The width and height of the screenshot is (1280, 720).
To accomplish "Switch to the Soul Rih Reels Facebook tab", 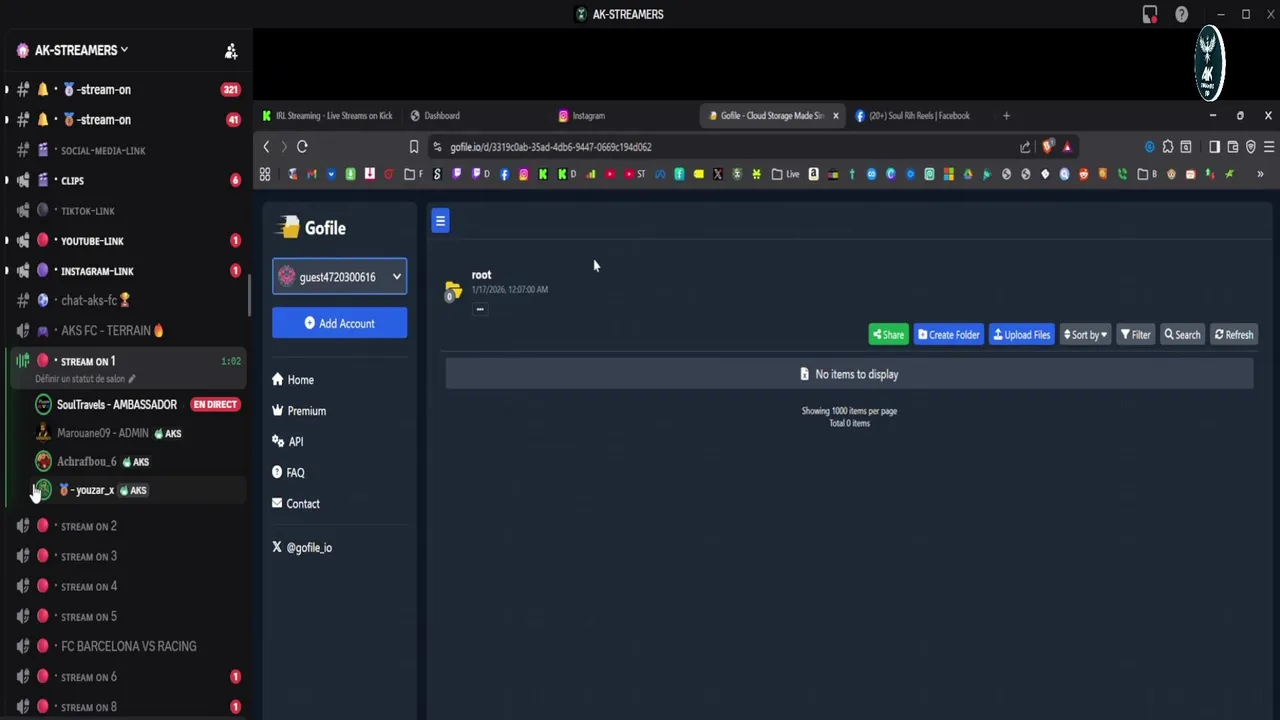I will (919, 116).
